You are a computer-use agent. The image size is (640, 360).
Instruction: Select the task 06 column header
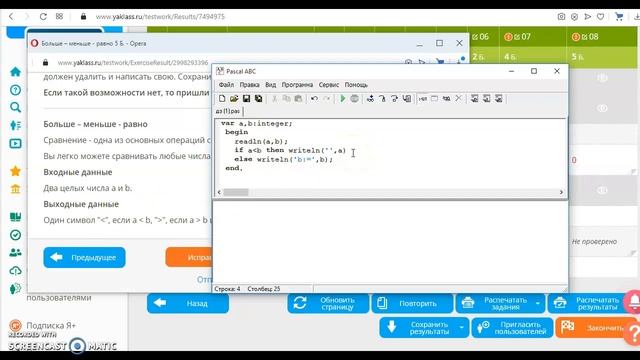tap(484, 37)
